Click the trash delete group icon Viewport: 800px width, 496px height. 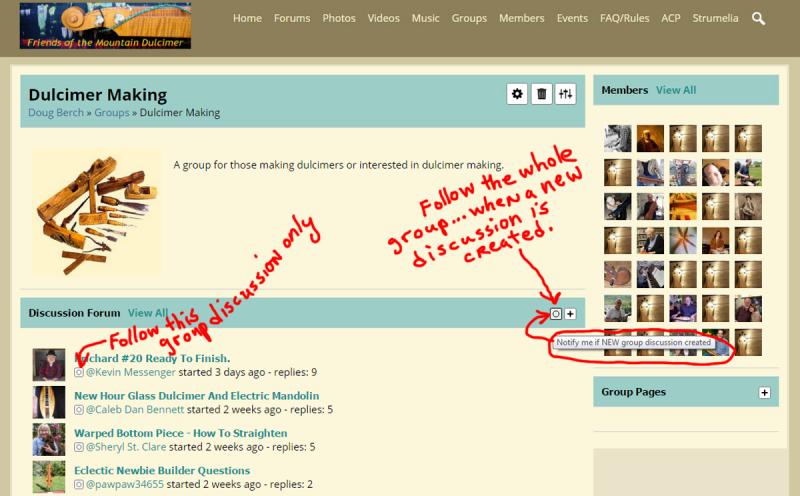tap(541, 94)
